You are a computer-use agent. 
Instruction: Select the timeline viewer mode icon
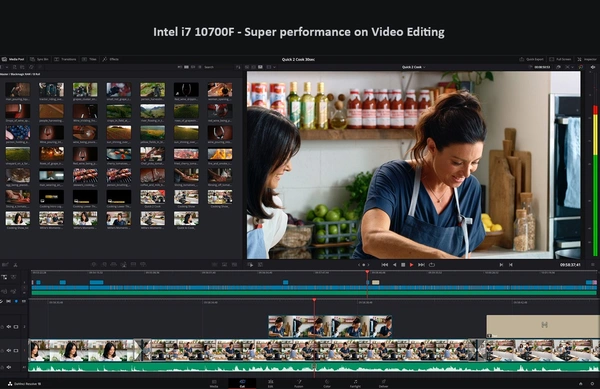(260, 67)
